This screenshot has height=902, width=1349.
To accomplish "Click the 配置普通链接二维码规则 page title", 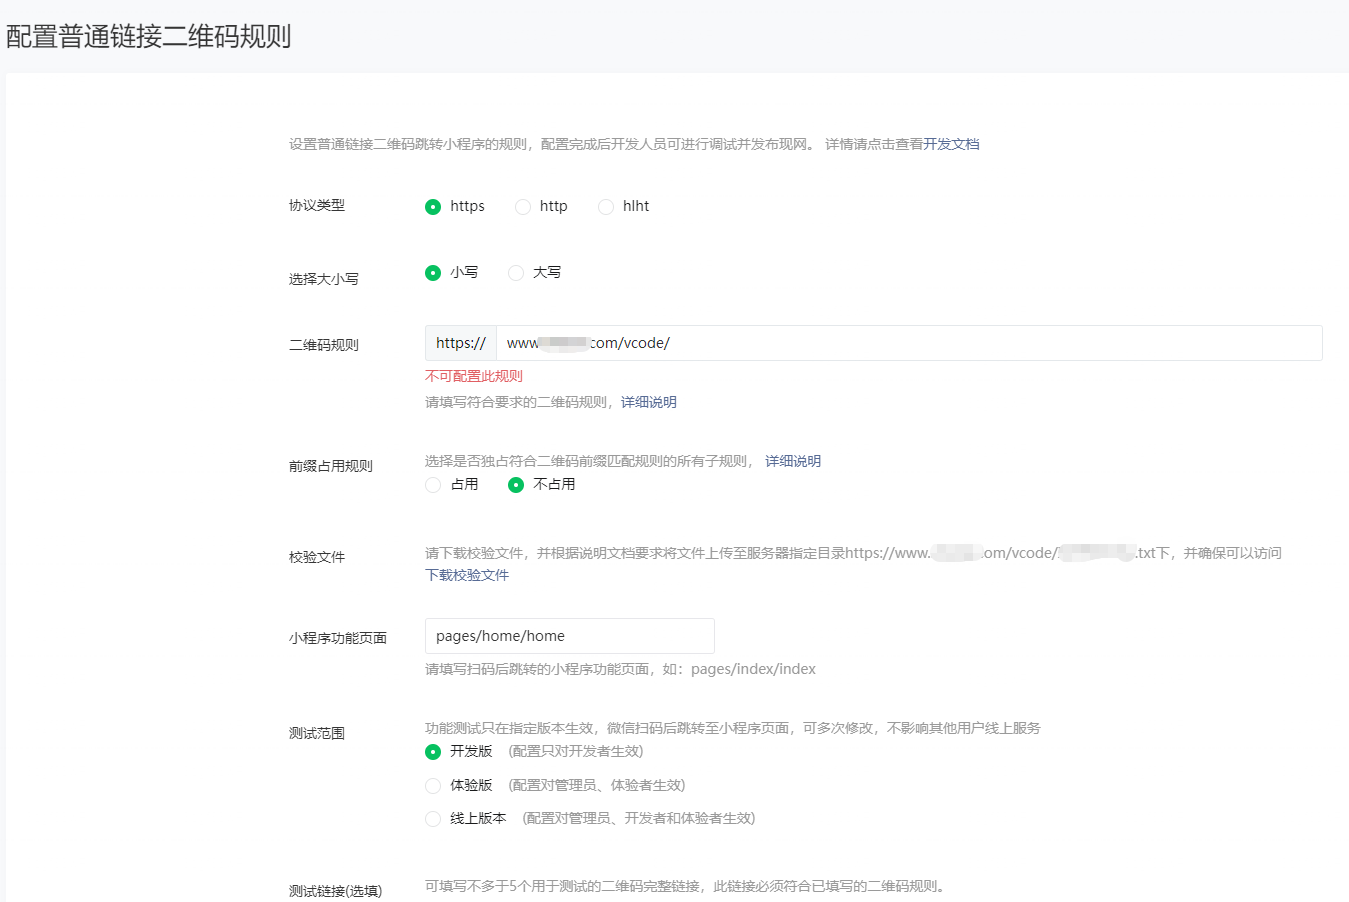I will click(x=149, y=37).
